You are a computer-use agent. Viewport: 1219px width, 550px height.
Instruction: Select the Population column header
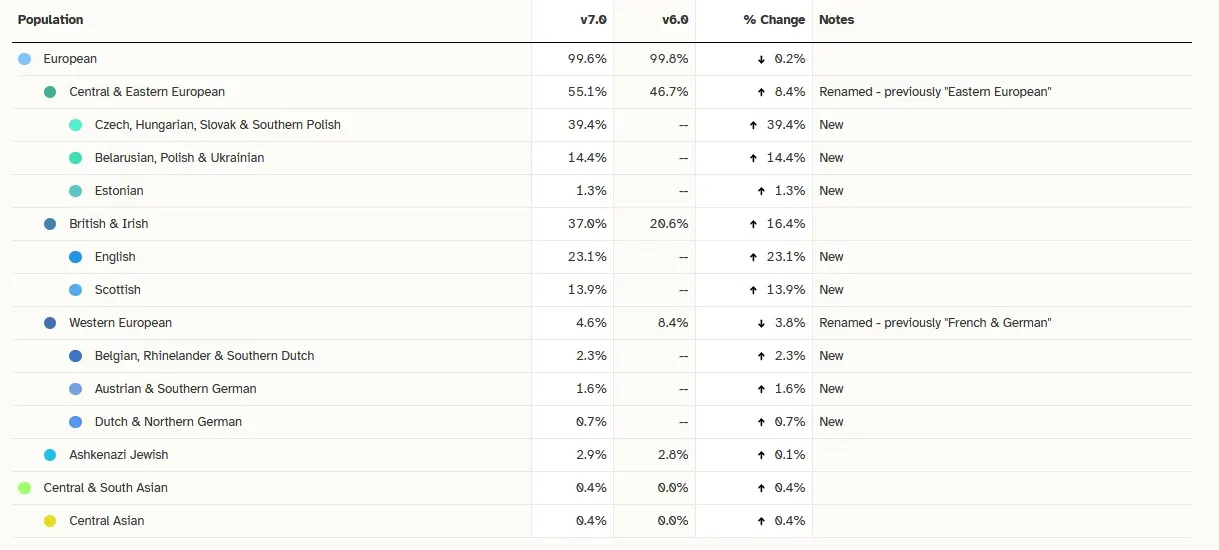click(x=51, y=20)
